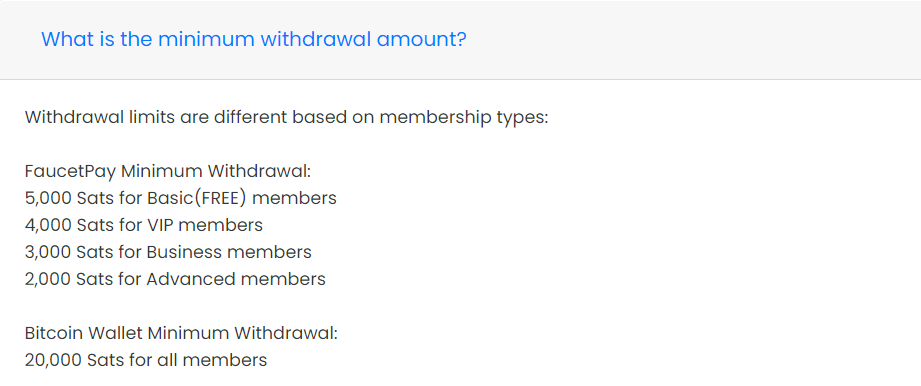This screenshot has height=386, width=921.
Task: Click the '5,000' amount text
Action: click(x=48, y=199)
